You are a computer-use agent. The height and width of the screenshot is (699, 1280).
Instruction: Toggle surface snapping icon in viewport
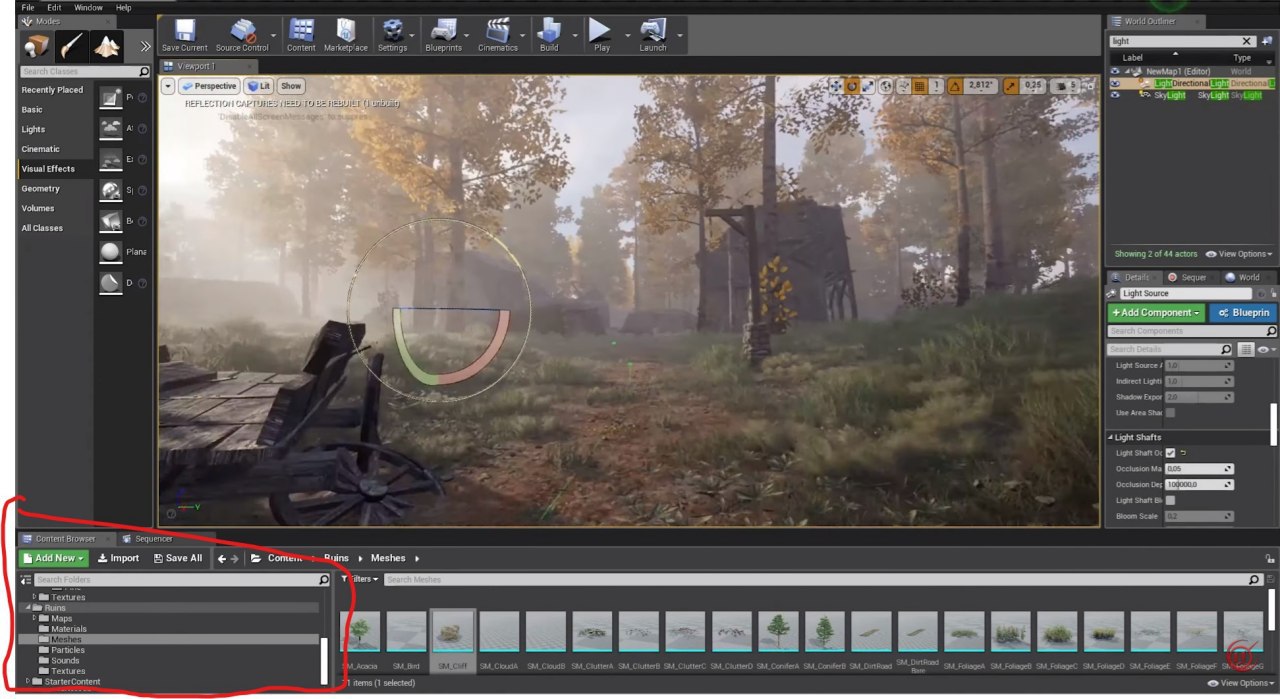click(902, 86)
